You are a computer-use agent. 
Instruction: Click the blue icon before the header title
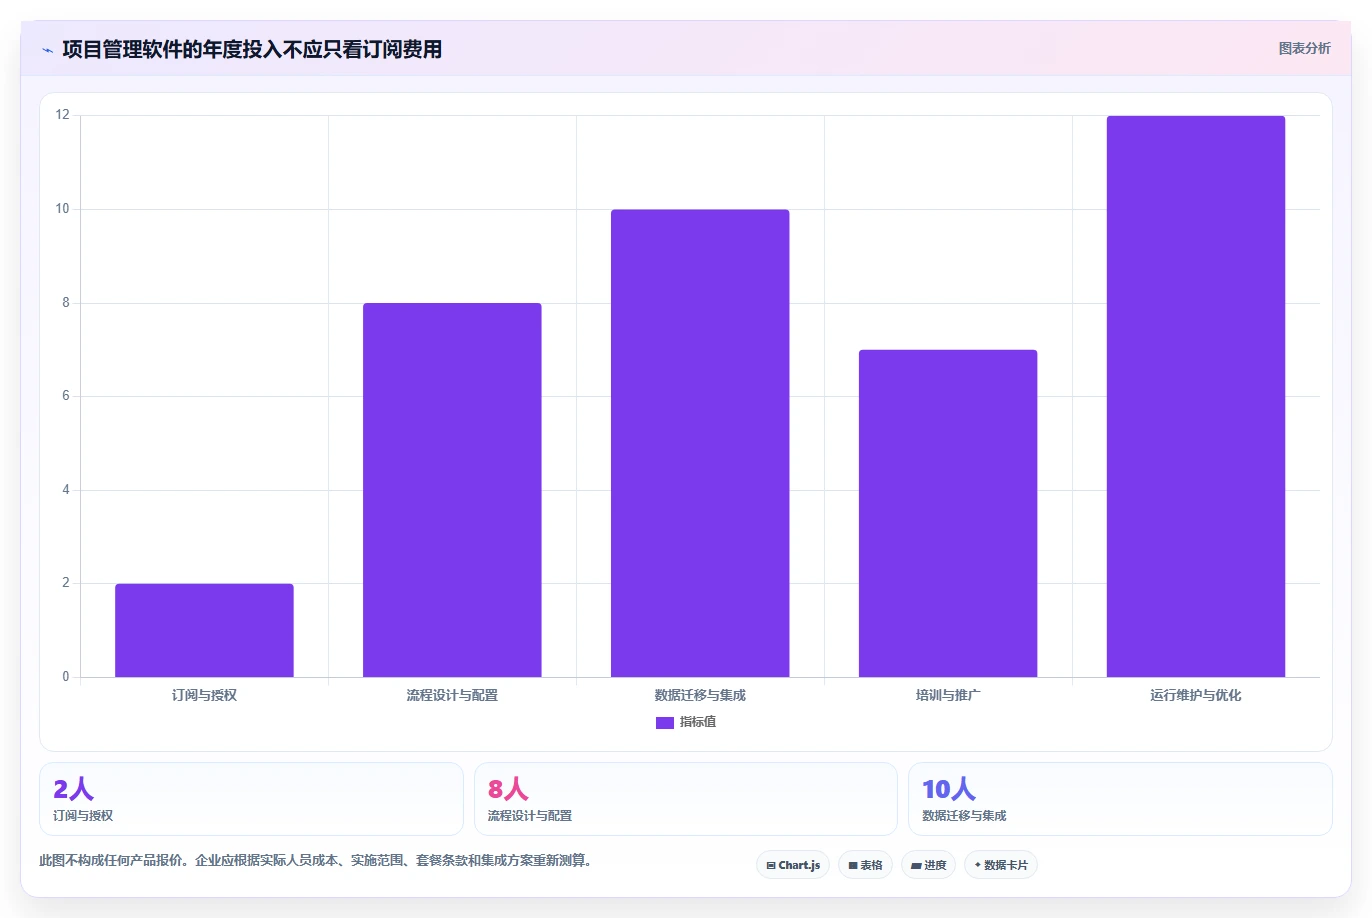(x=47, y=50)
